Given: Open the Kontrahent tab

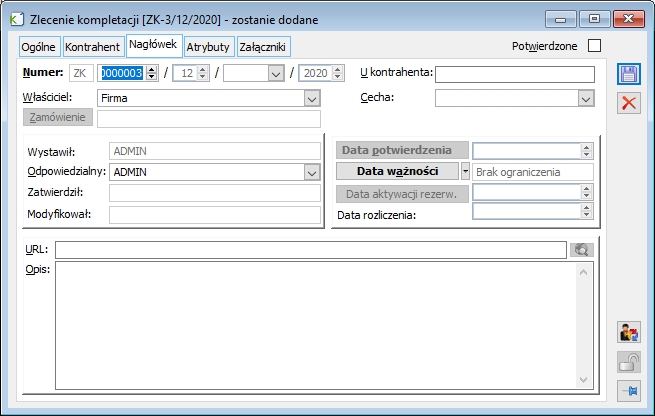Looking at the screenshot, I should pyautogui.click(x=92, y=47).
